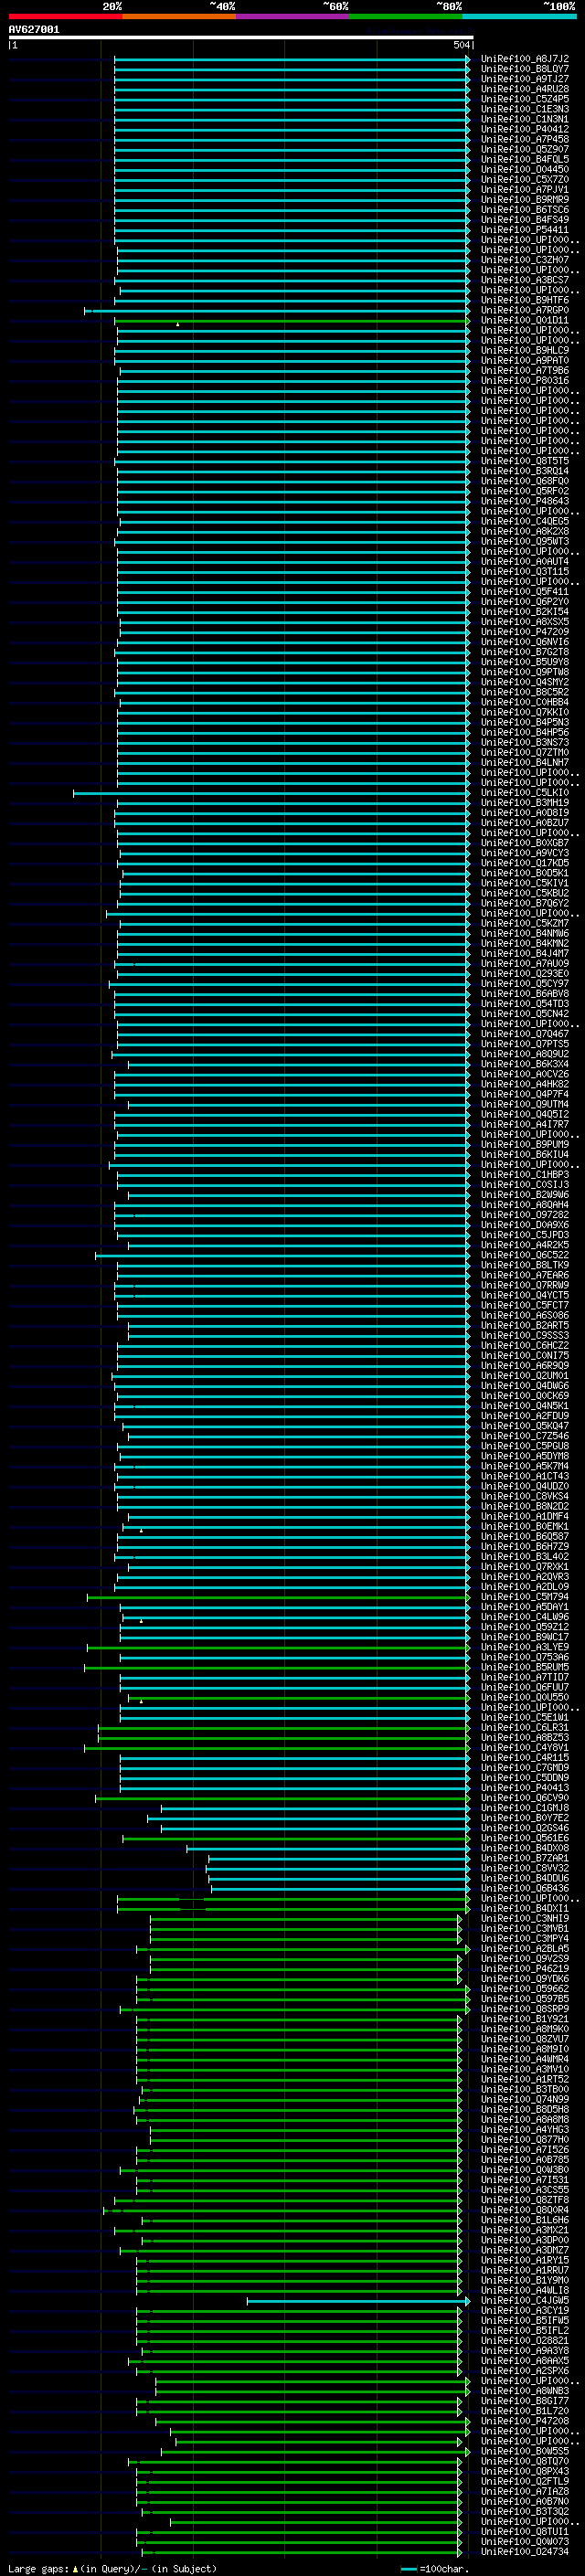
Task: Select the hit label UniRef100_C4JGW5
Action: [525, 2300]
